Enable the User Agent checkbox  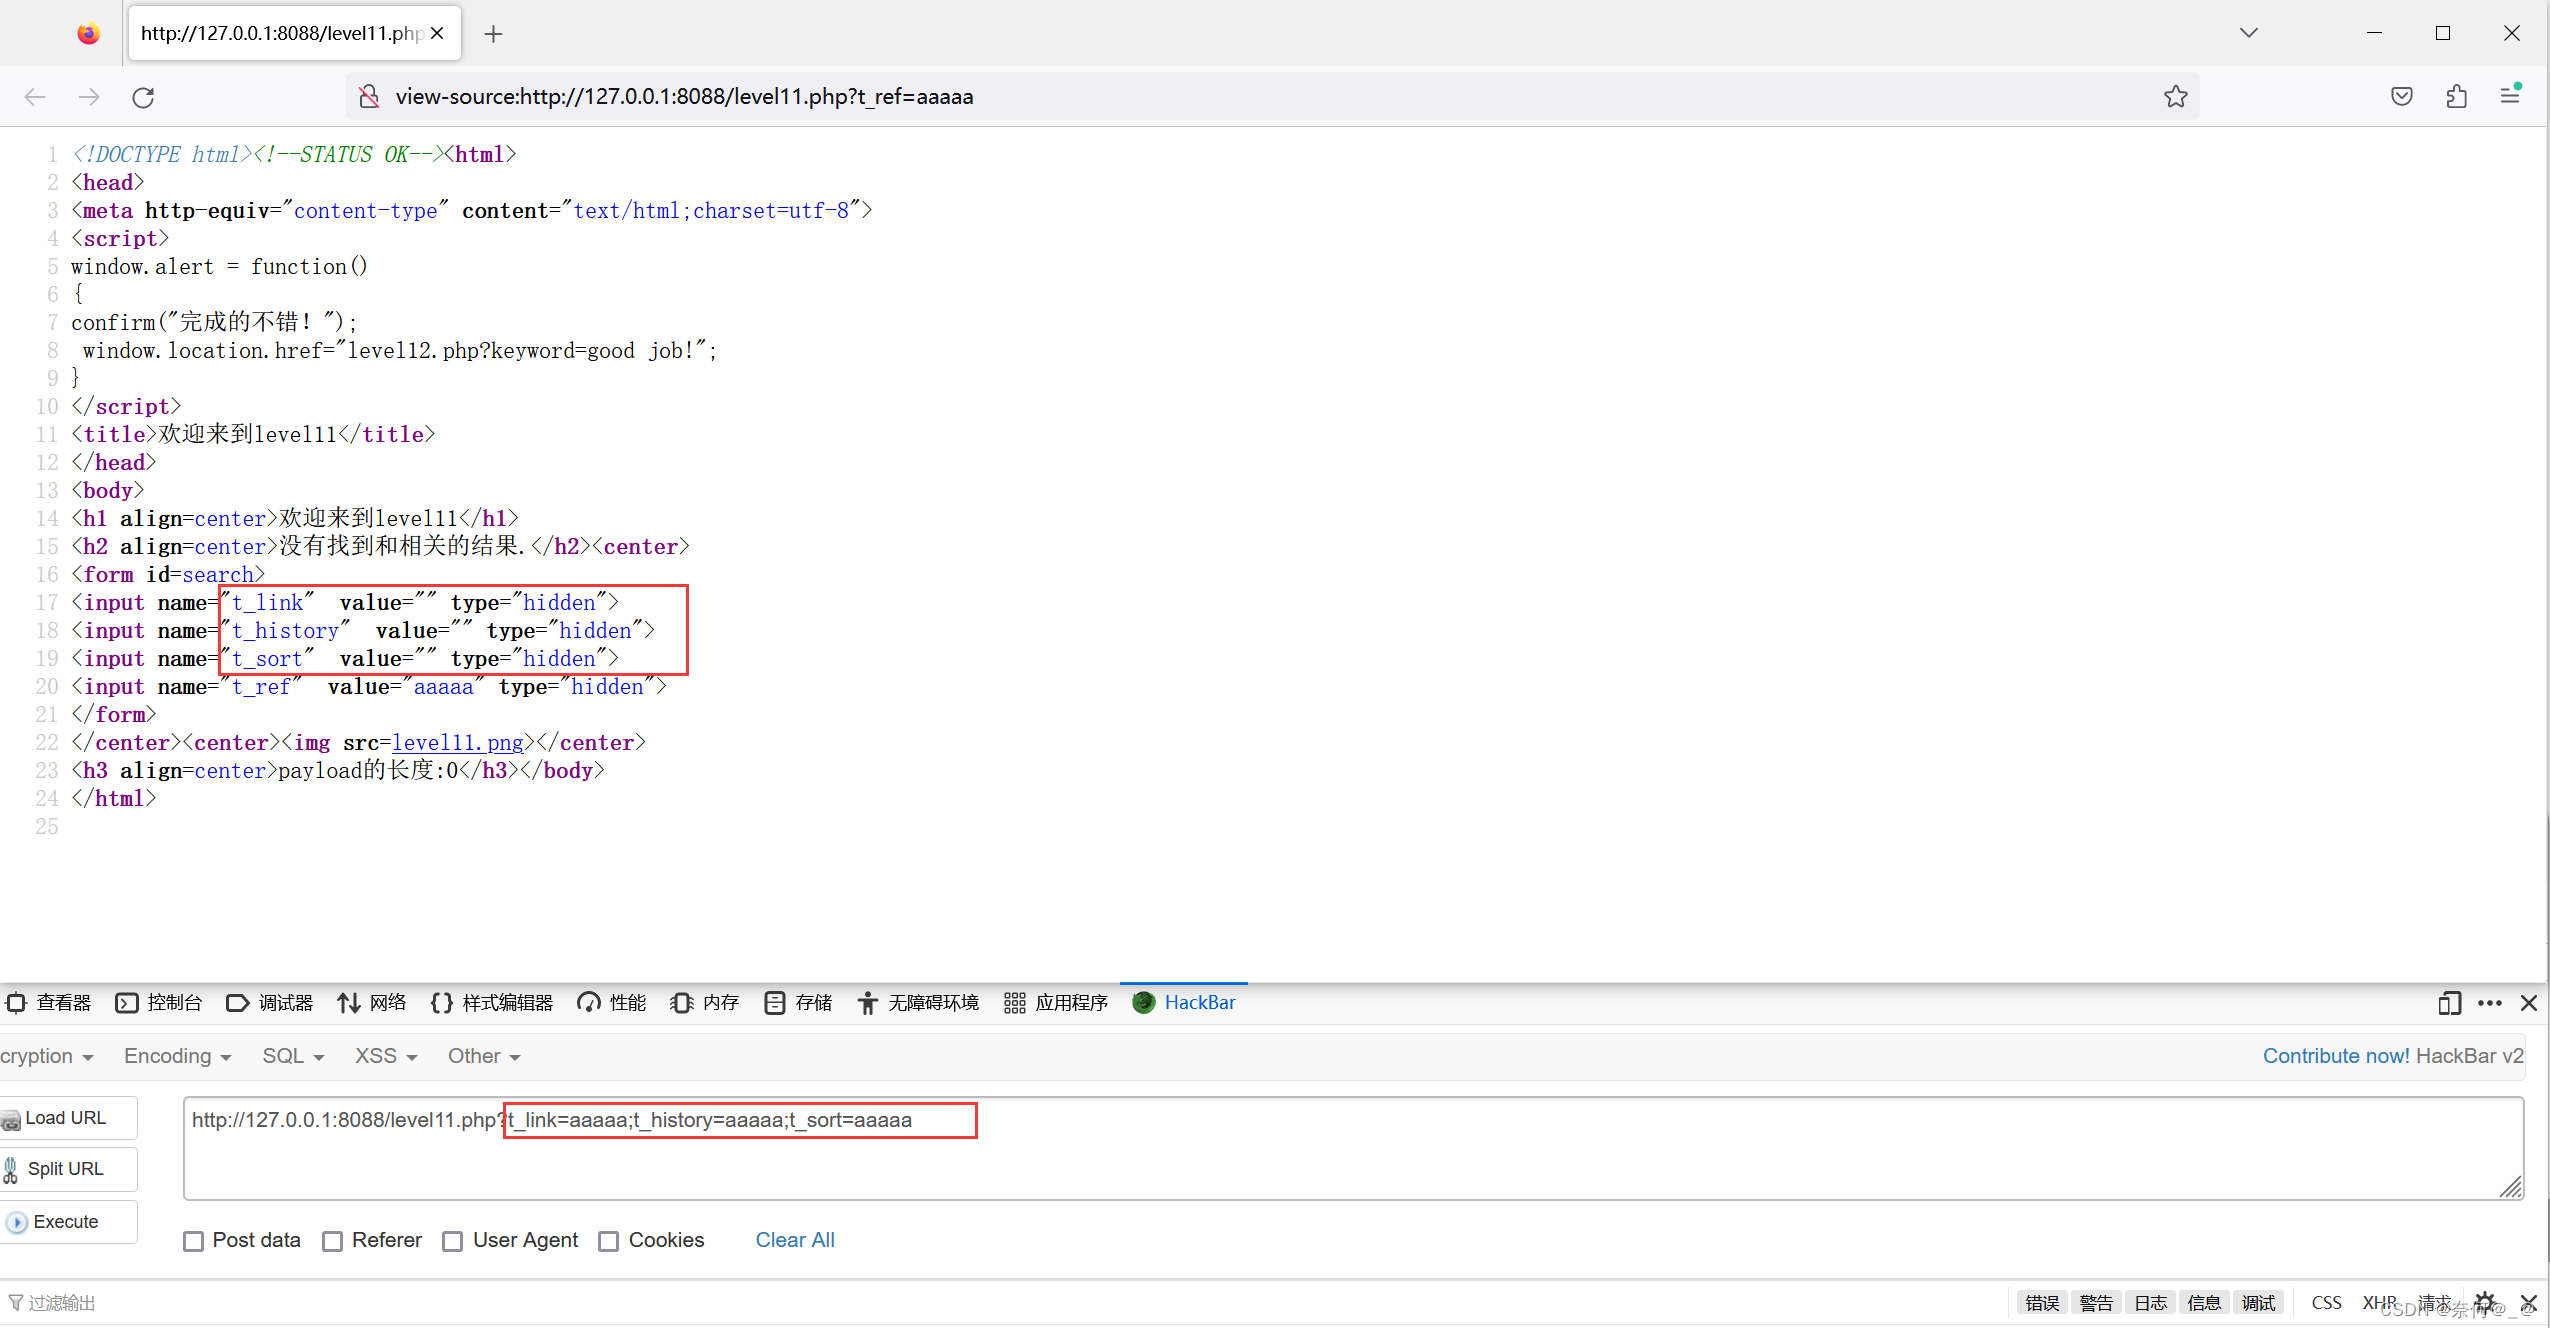[x=453, y=1241]
